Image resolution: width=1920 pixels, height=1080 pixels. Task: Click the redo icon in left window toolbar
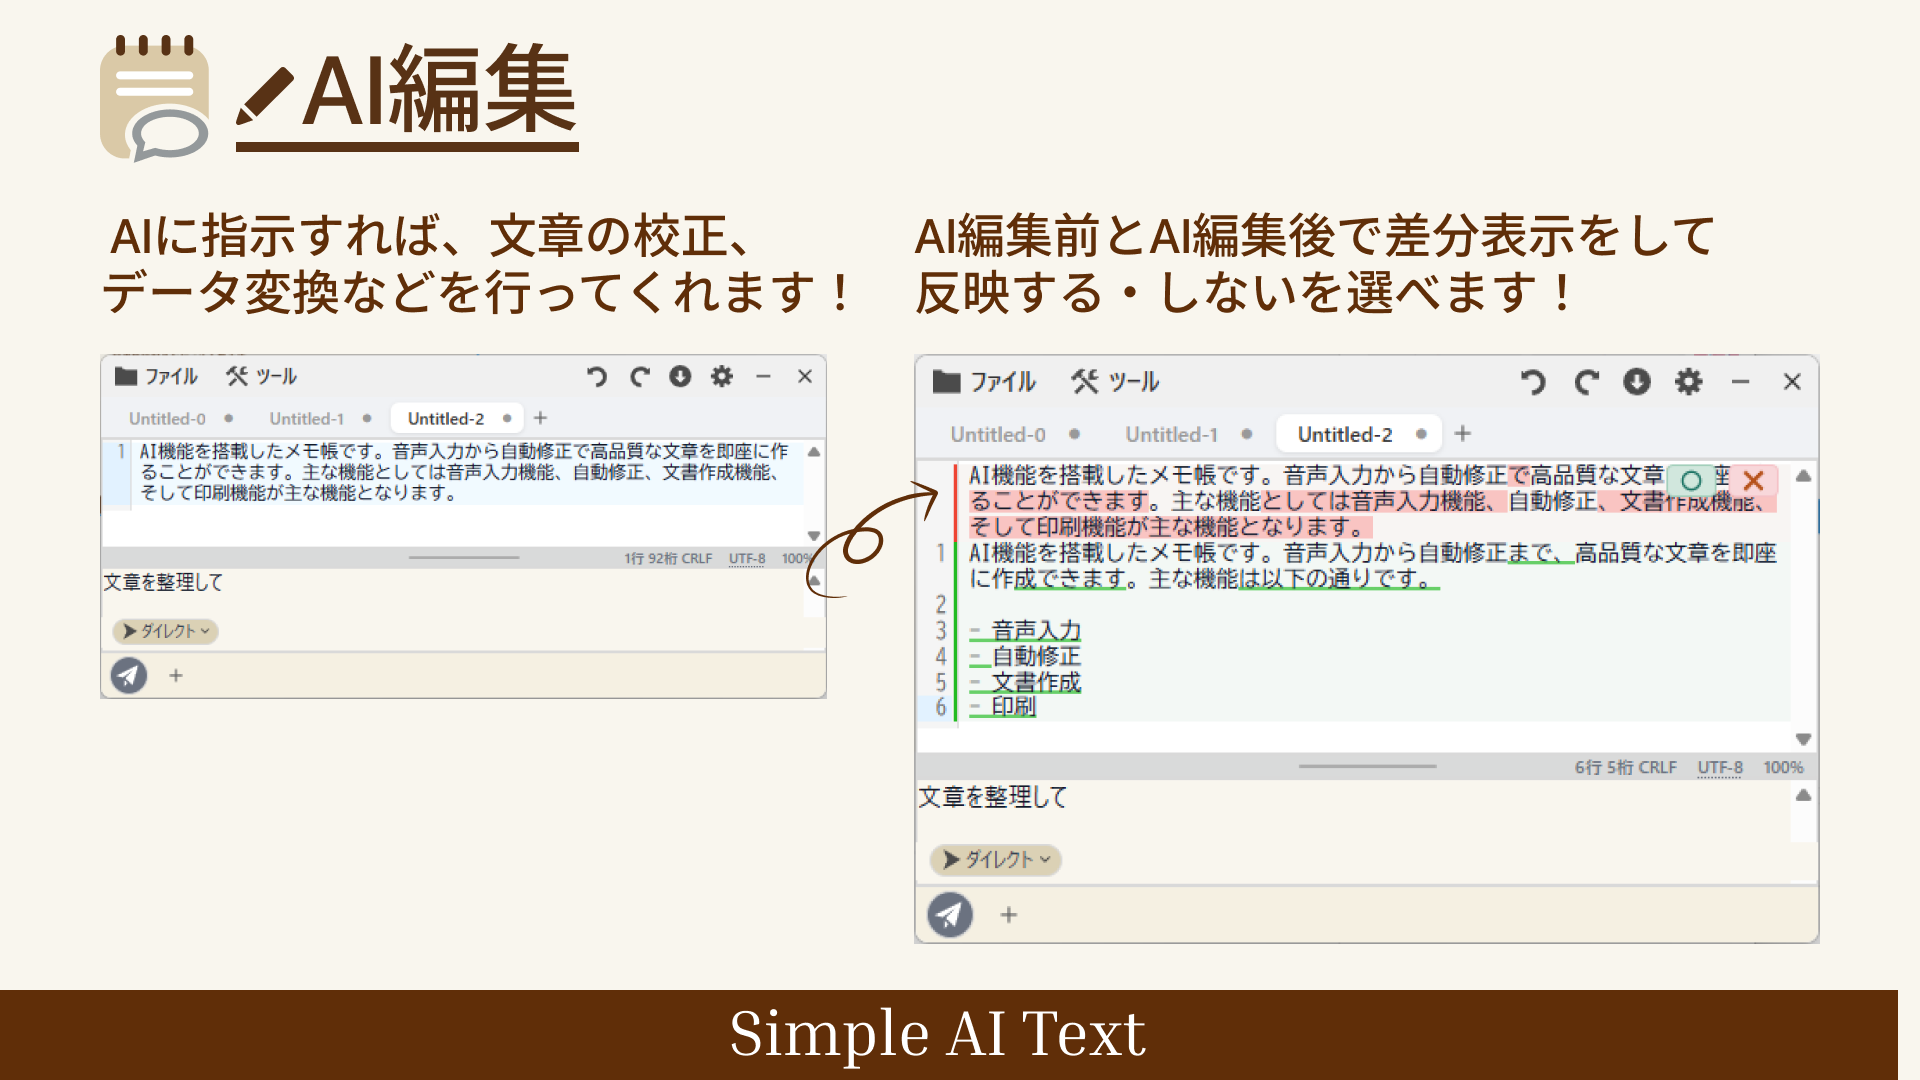click(x=639, y=377)
